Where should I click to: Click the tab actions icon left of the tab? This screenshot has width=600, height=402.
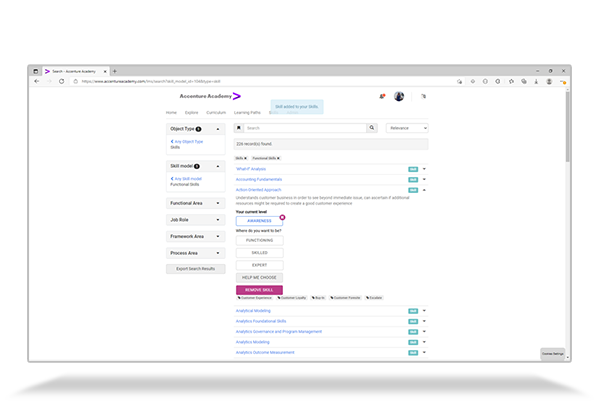[x=36, y=71]
